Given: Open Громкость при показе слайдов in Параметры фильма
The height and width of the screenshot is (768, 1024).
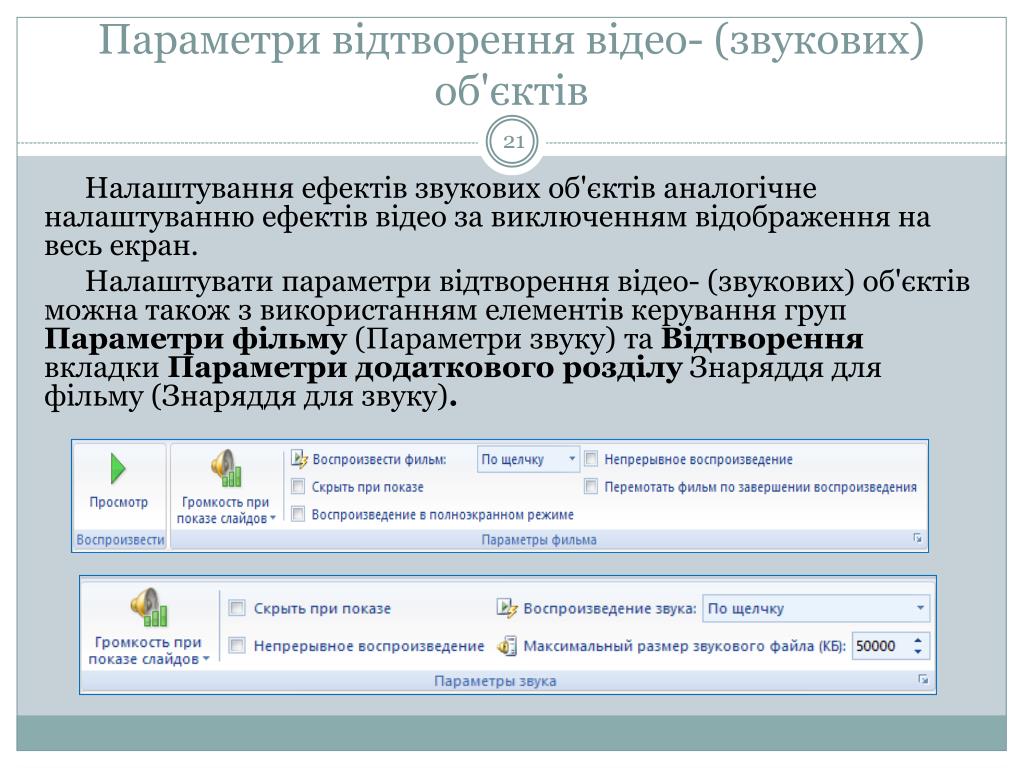Looking at the screenshot, I should click(x=225, y=487).
